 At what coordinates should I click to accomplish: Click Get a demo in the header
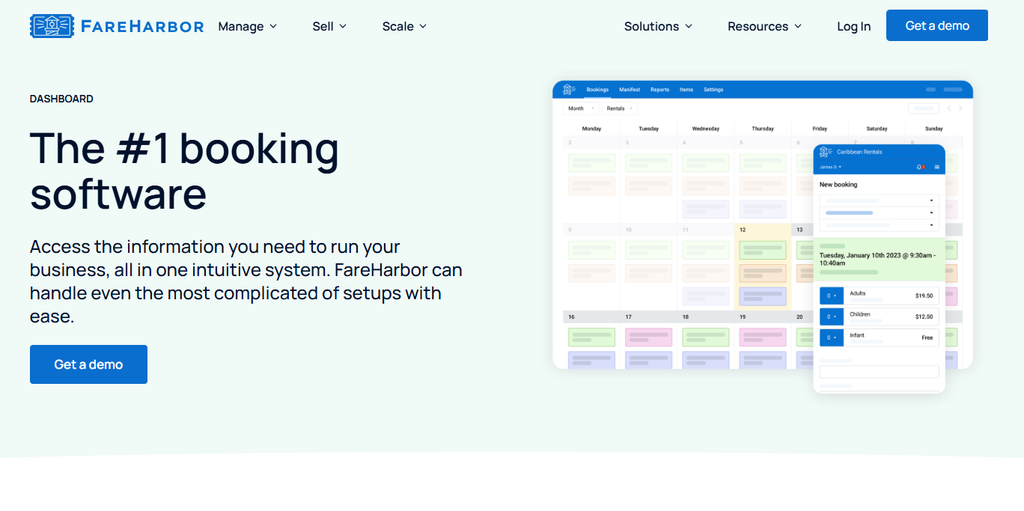(936, 25)
